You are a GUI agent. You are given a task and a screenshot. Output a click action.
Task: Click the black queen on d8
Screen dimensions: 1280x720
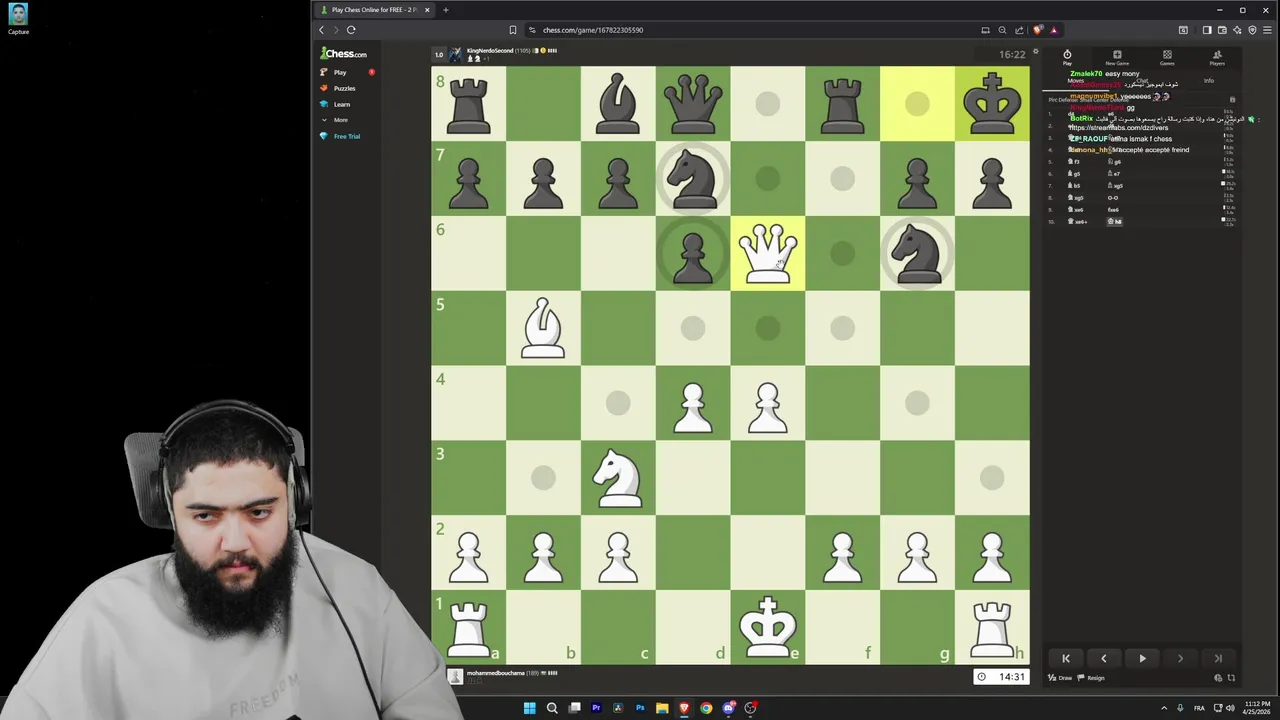click(x=693, y=103)
